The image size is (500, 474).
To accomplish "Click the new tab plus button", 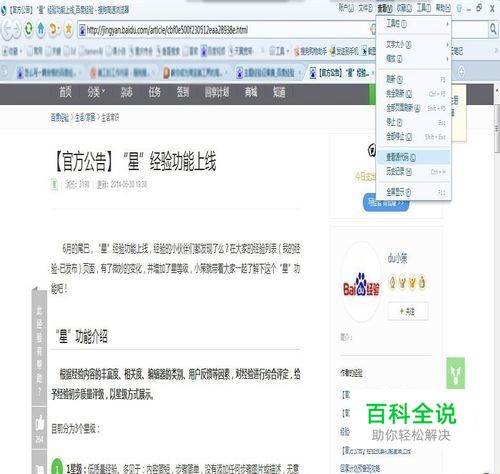I will [x=461, y=71].
